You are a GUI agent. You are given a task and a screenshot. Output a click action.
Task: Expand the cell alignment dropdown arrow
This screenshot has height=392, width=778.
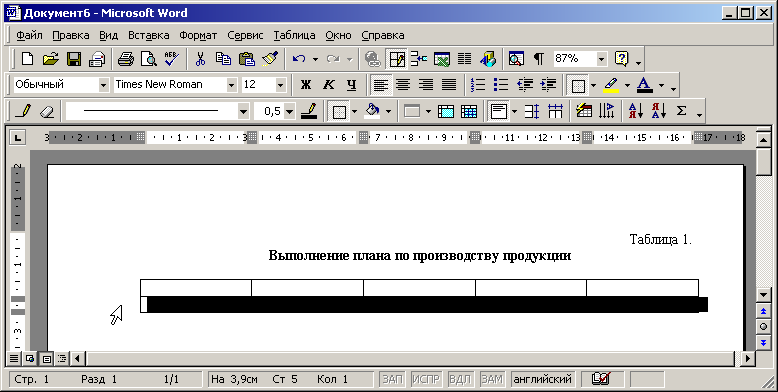tap(514, 111)
